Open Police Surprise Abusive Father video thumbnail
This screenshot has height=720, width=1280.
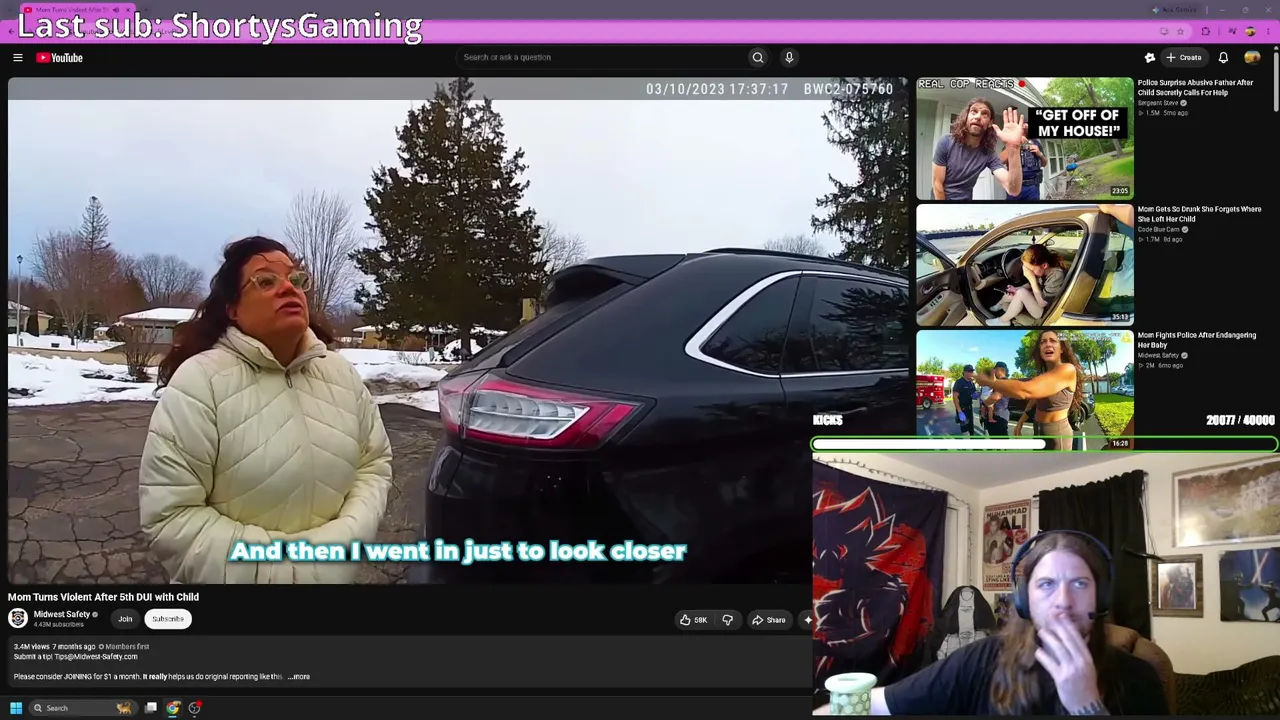1025,138
